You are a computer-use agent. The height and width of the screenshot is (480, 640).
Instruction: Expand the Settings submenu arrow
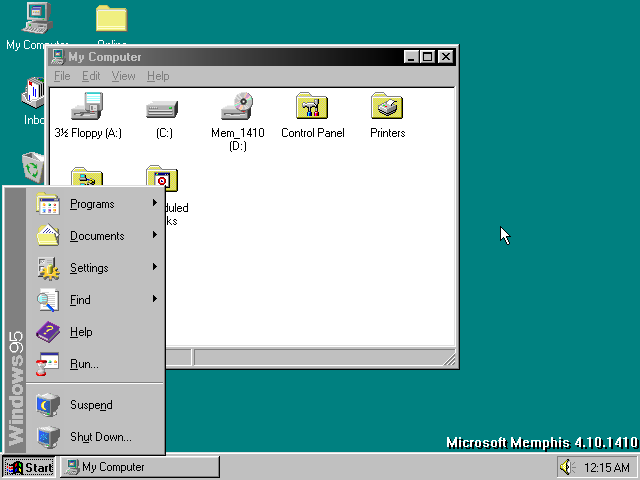pyautogui.click(x=155, y=267)
